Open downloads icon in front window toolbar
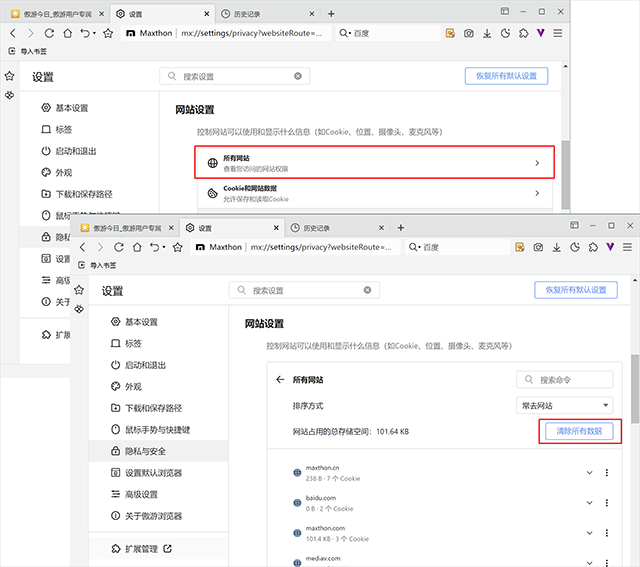Image resolution: width=640 pixels, height=567 pixels. [x=557, y=247]
